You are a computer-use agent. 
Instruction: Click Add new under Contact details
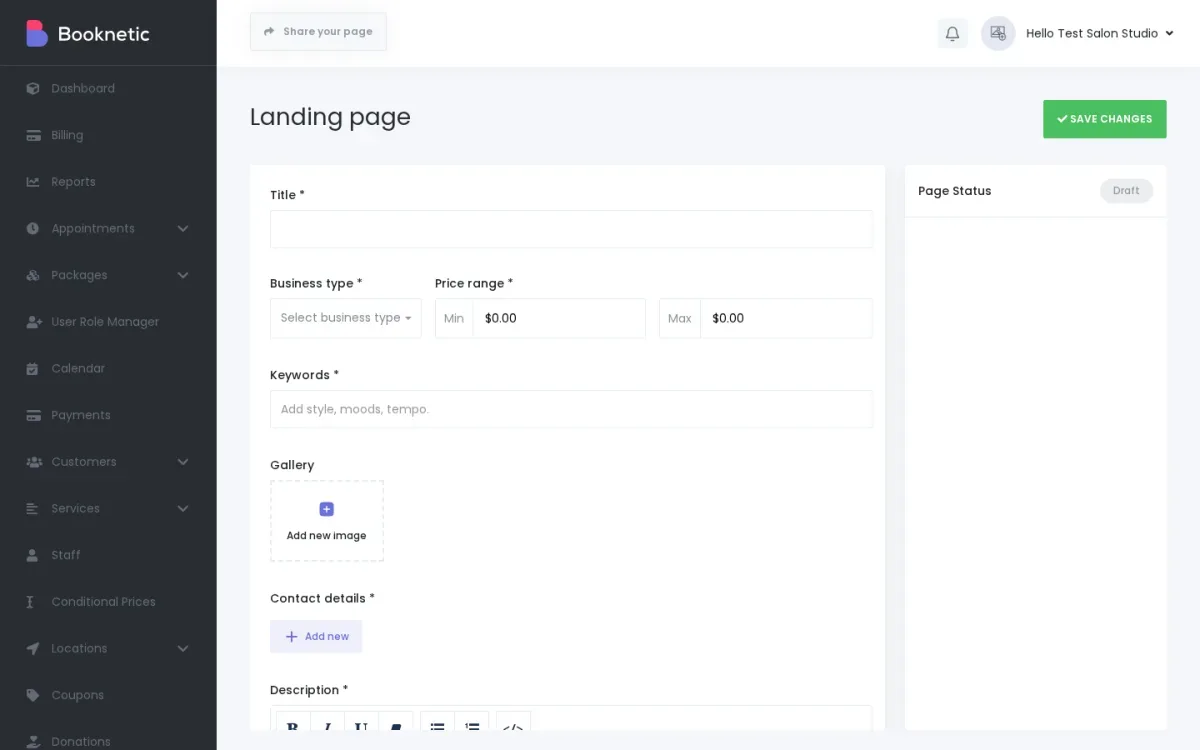coord(316,636)
